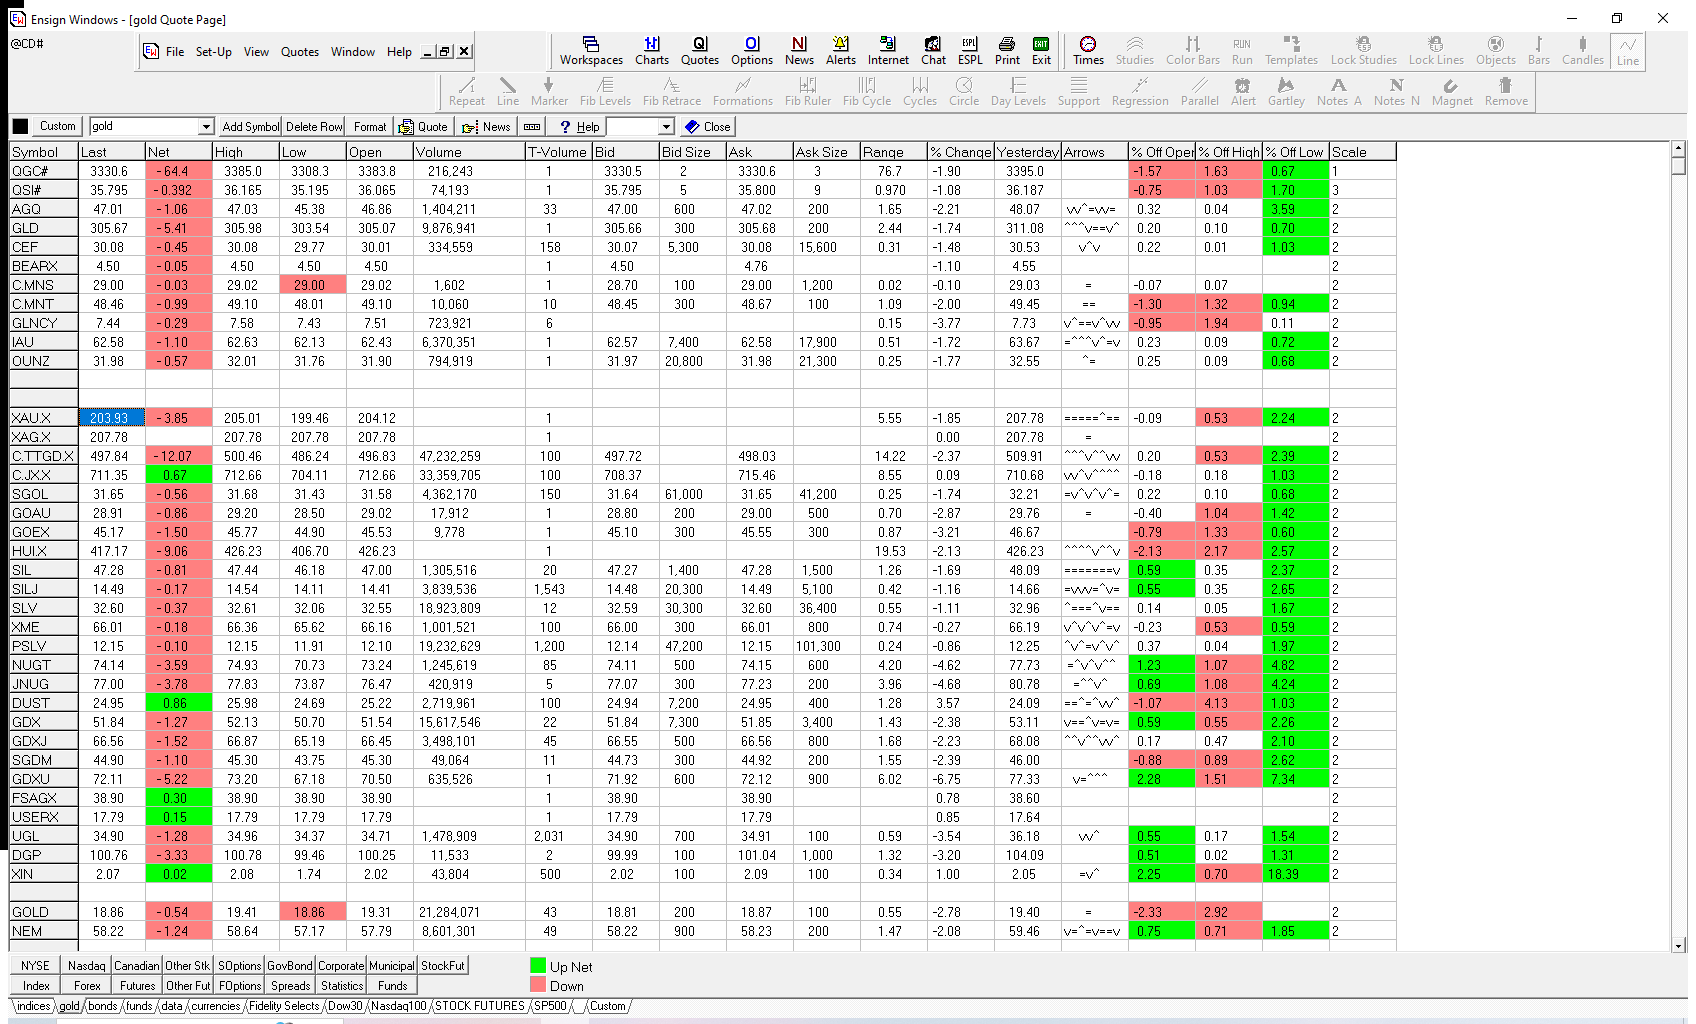Switch to the indices page tab
The width and height of the screenshot is (1696, 1024).
[x=34, y=1006]
